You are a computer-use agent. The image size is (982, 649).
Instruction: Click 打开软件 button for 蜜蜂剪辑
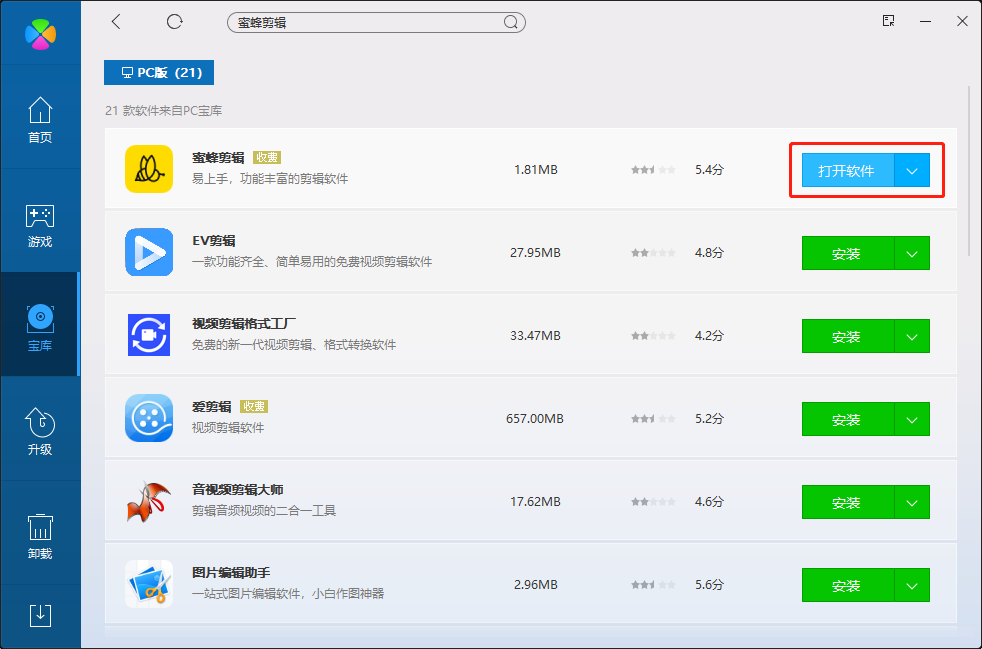(x=847, y=171)
